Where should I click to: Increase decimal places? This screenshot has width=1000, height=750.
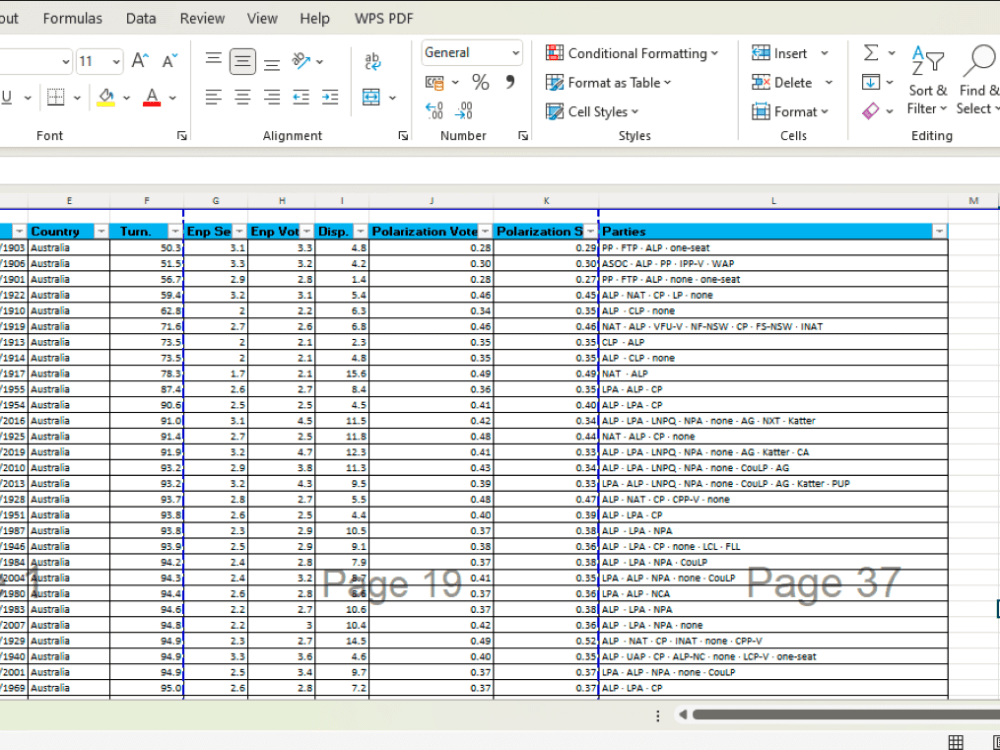pos(434,111)
